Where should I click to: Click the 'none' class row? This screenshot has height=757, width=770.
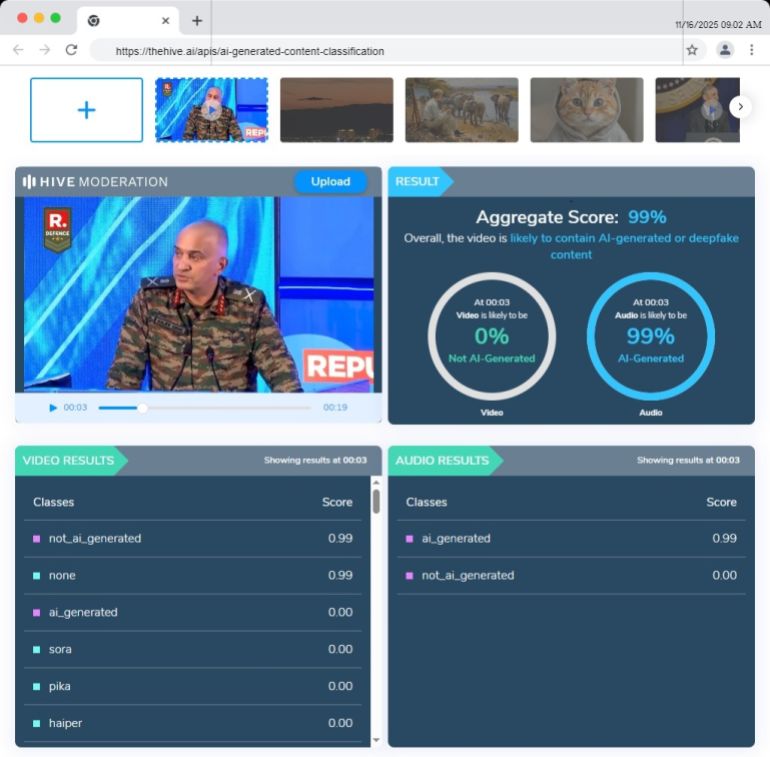coord(192,575)
